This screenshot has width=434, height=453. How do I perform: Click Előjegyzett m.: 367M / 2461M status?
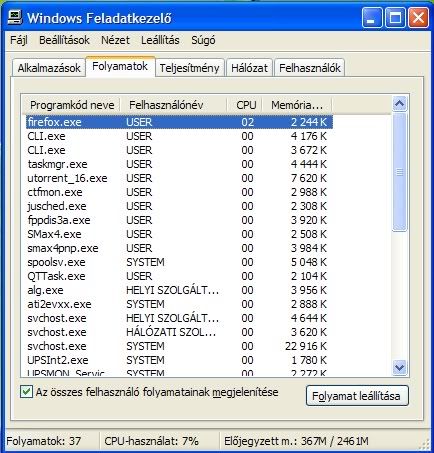tap(296, 441)
